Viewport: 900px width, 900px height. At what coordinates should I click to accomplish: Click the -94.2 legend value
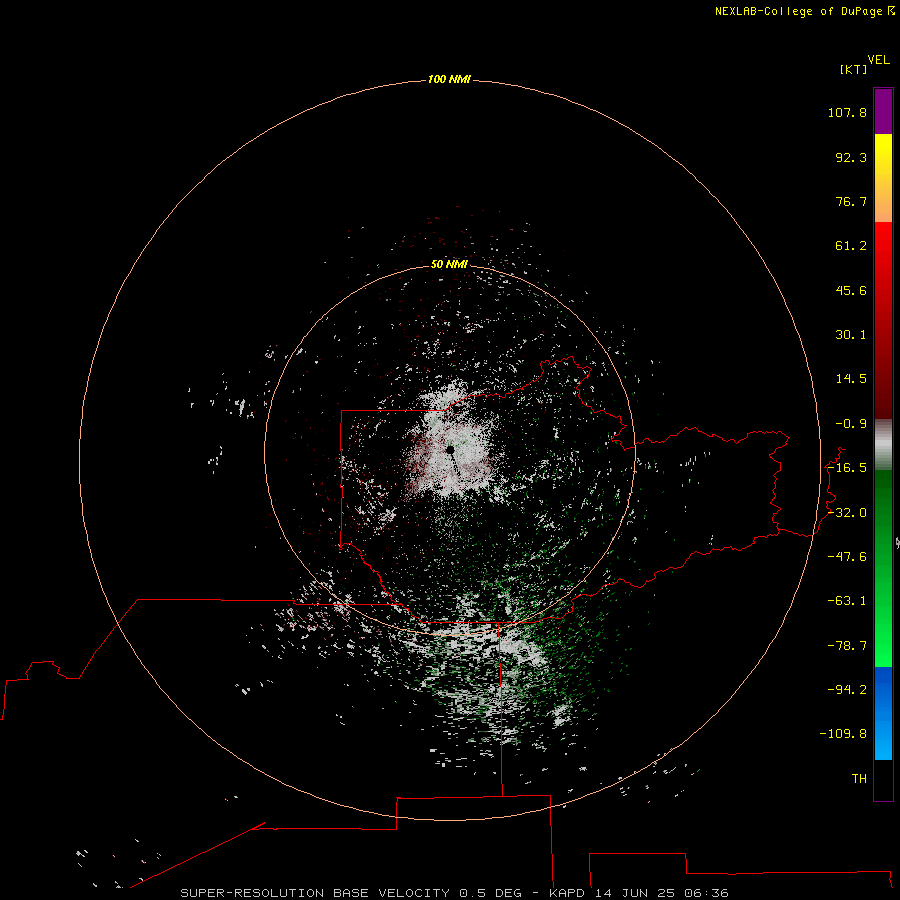click(x=847, y=690)
